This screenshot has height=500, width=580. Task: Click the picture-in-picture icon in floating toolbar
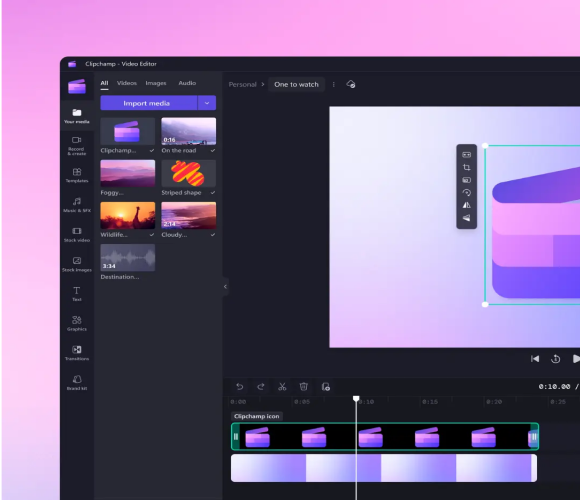[x=466, y=180]
